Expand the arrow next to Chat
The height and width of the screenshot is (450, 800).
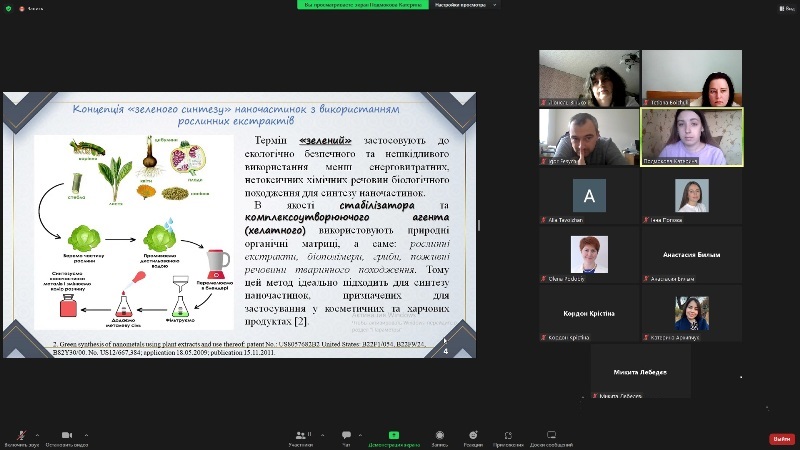(360, 435)
